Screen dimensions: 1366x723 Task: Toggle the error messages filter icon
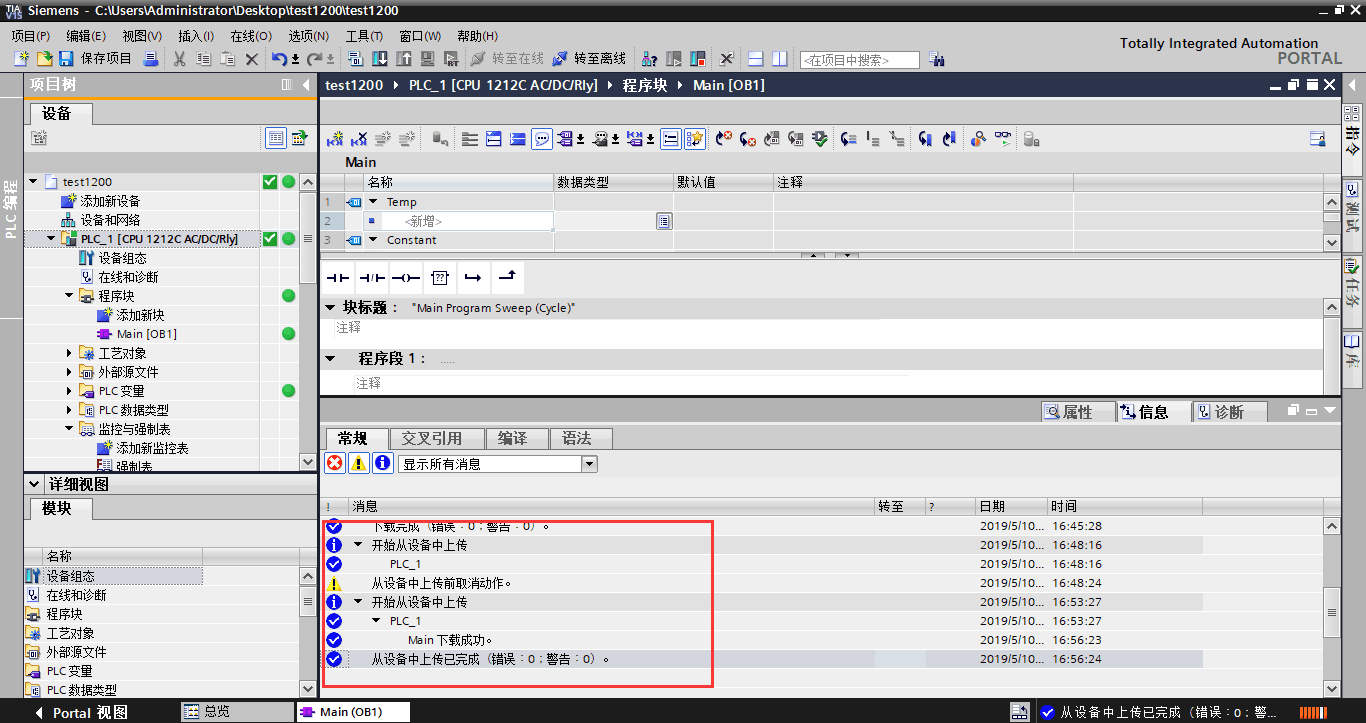(334, 462)
